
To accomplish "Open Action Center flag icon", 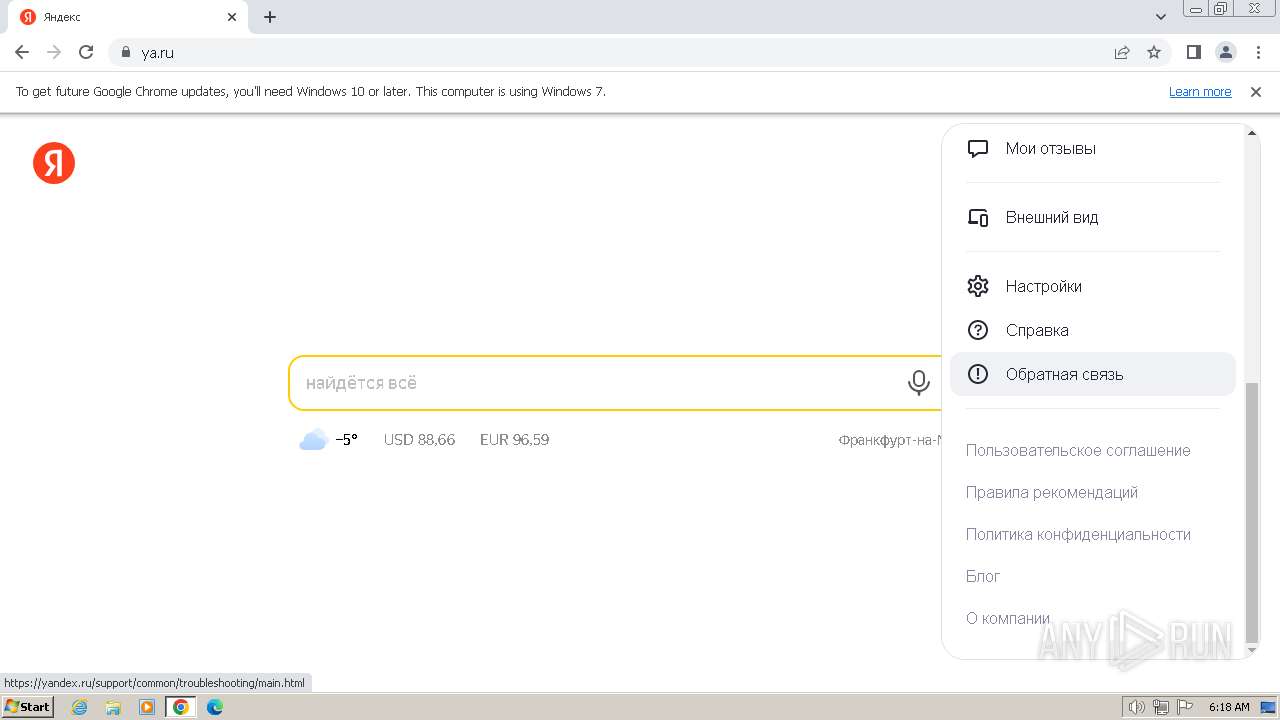I will point(1185,707).
